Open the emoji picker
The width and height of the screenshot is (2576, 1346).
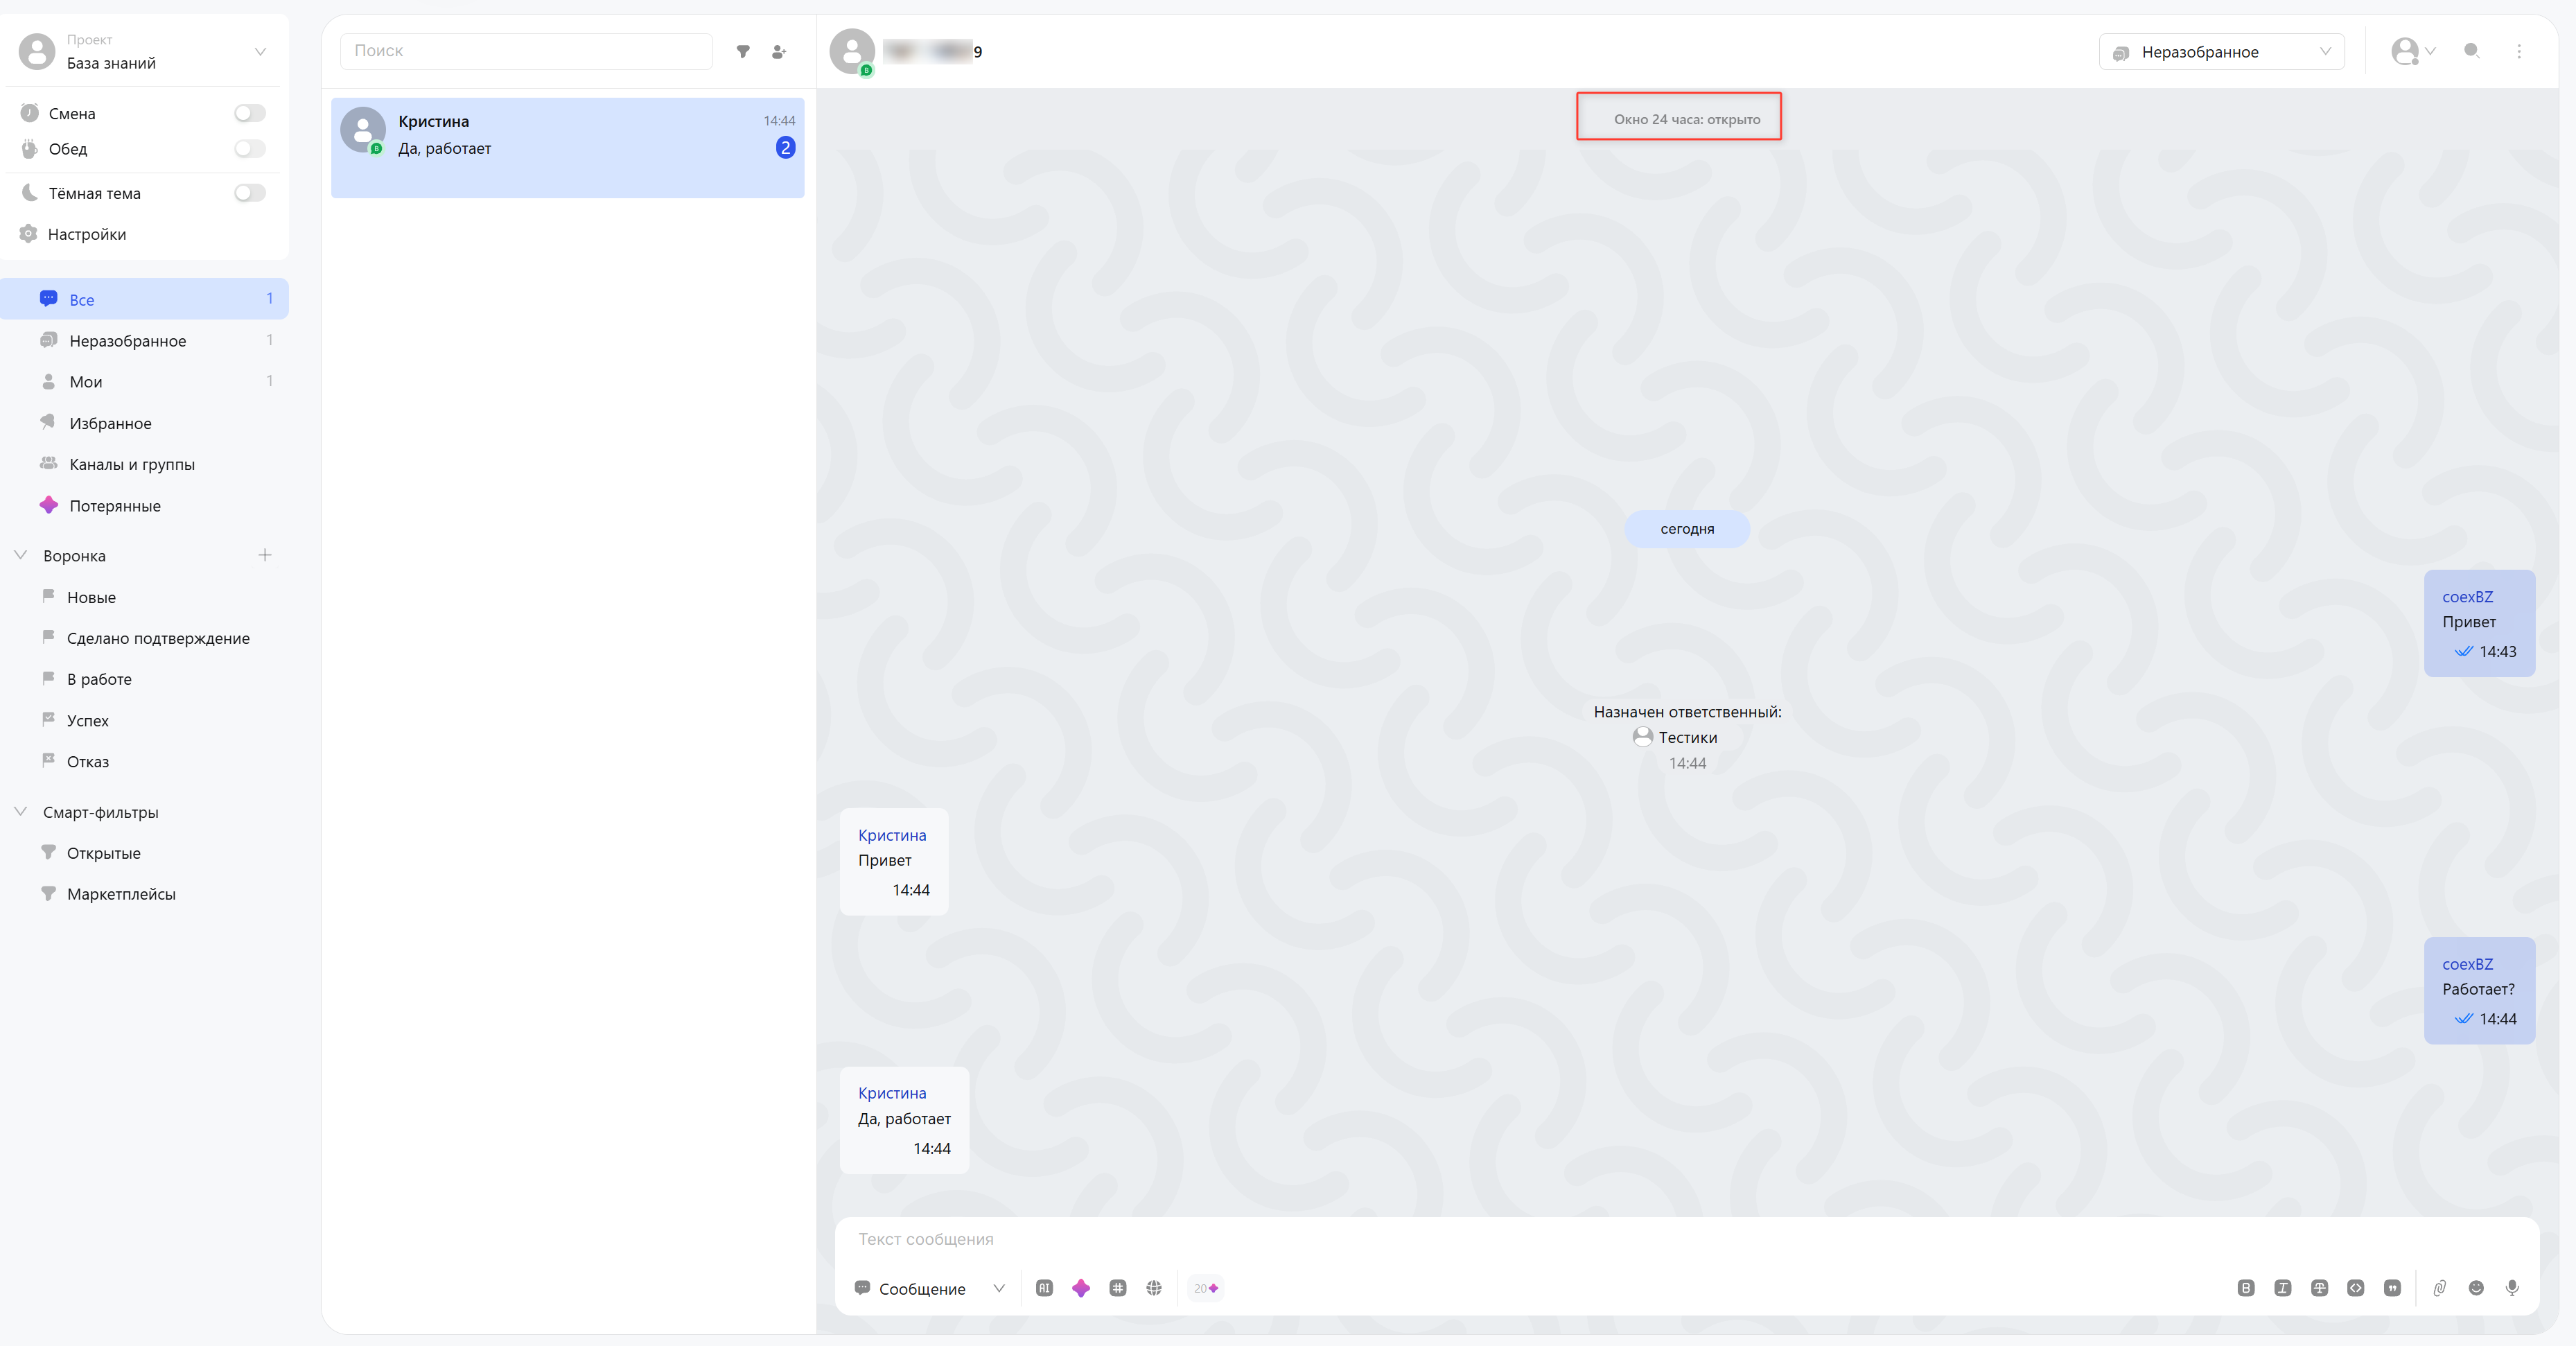2476,1288
